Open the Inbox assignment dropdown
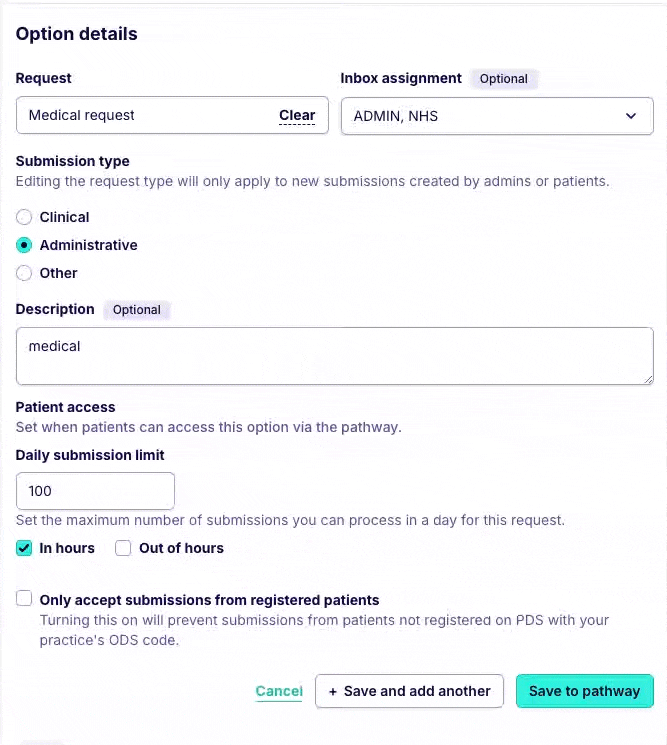667x745 pixels. pyautogui.click(x=496, y=116)
